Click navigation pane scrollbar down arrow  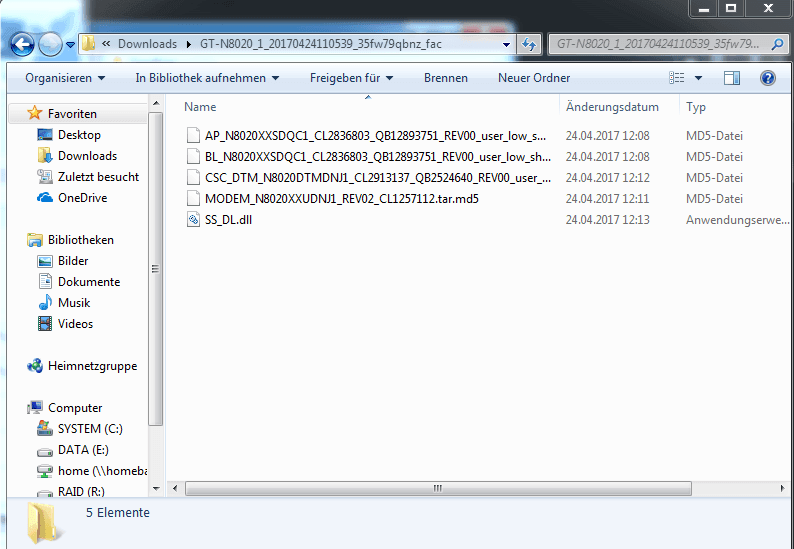click(156, 489)
